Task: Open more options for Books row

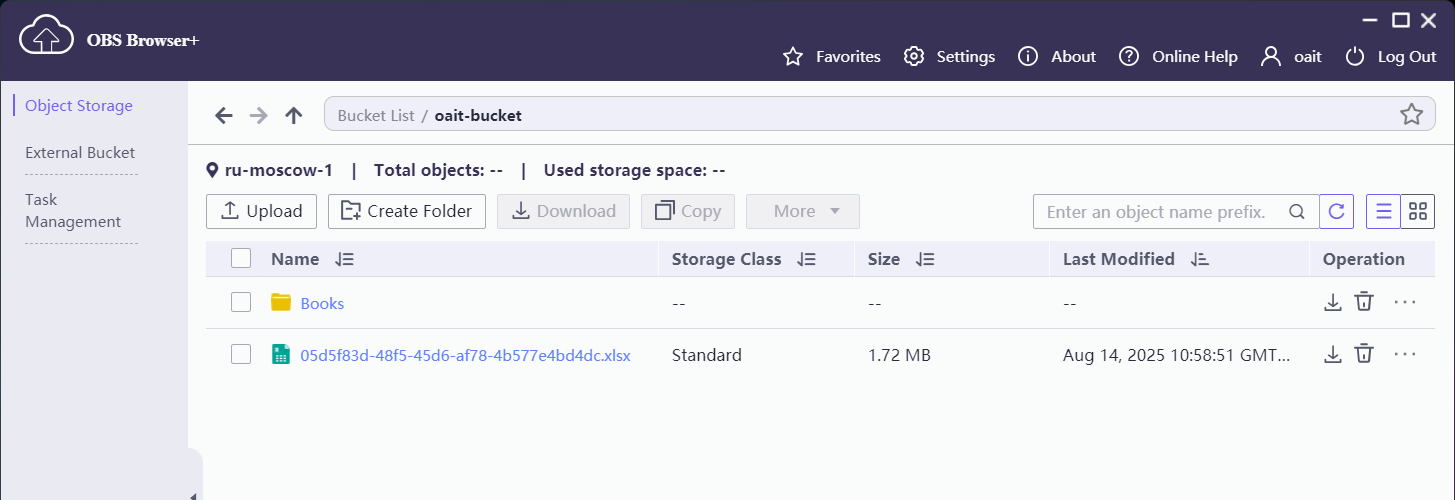Action: point(1405,302)
